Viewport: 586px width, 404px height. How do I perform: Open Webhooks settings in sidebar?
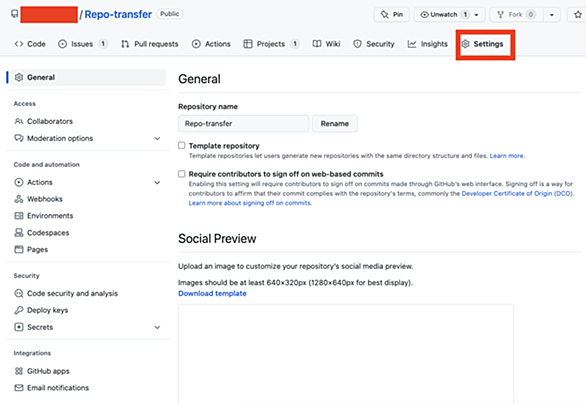click(x=44, y=199)
